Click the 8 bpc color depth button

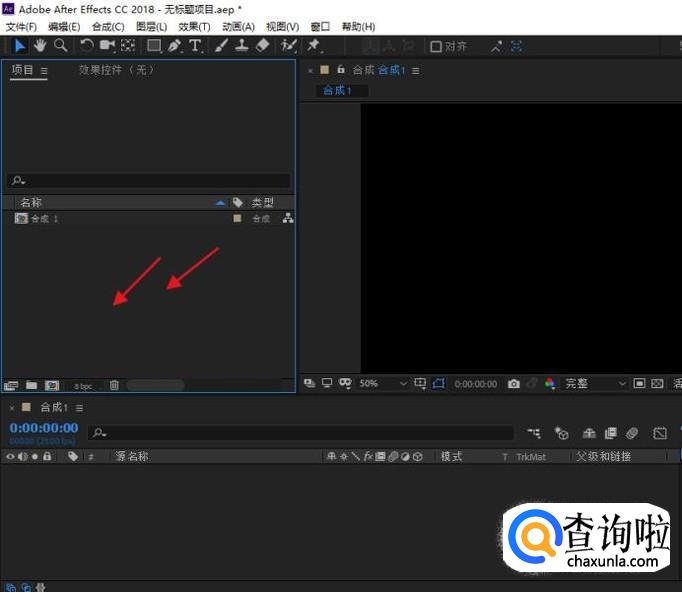82,385
